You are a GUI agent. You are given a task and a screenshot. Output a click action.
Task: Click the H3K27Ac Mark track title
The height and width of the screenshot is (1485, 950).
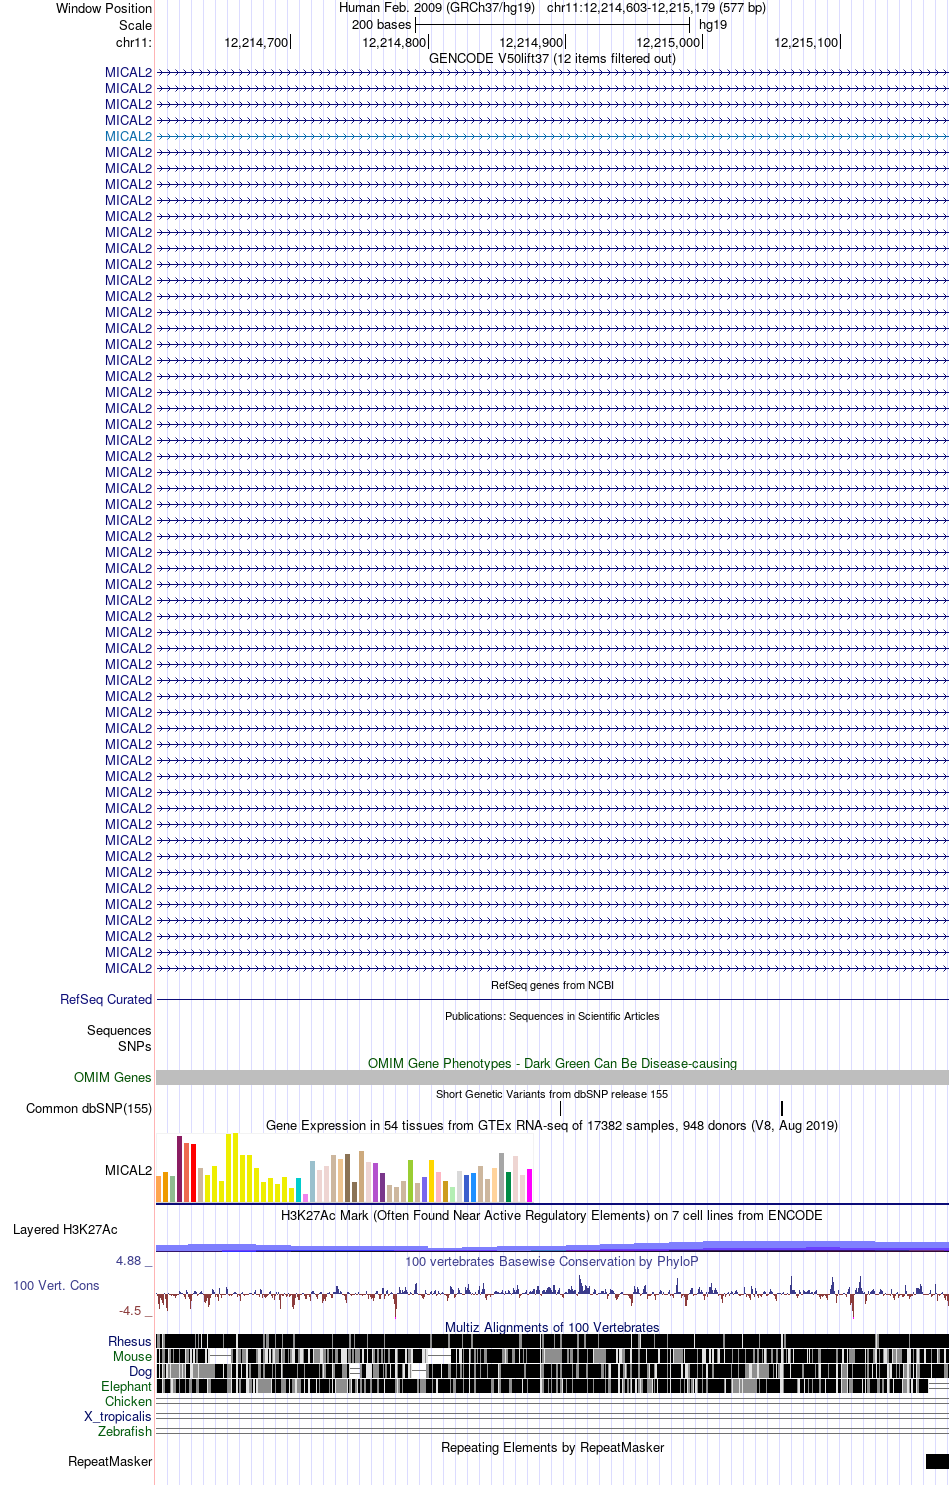[x=552, y=1215]
